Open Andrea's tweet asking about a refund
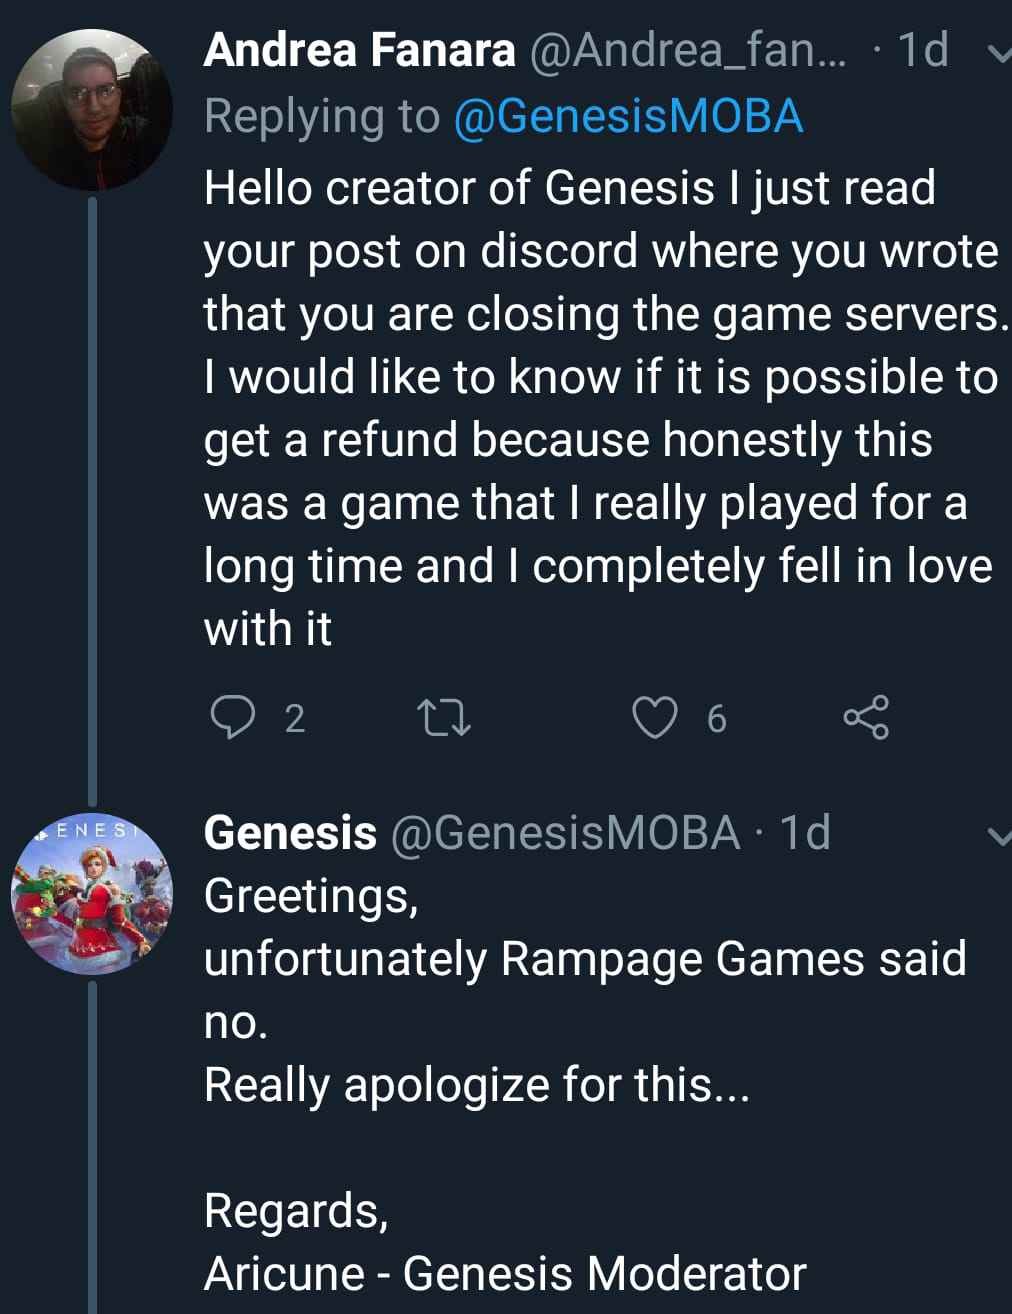 (x=600, y=408)
